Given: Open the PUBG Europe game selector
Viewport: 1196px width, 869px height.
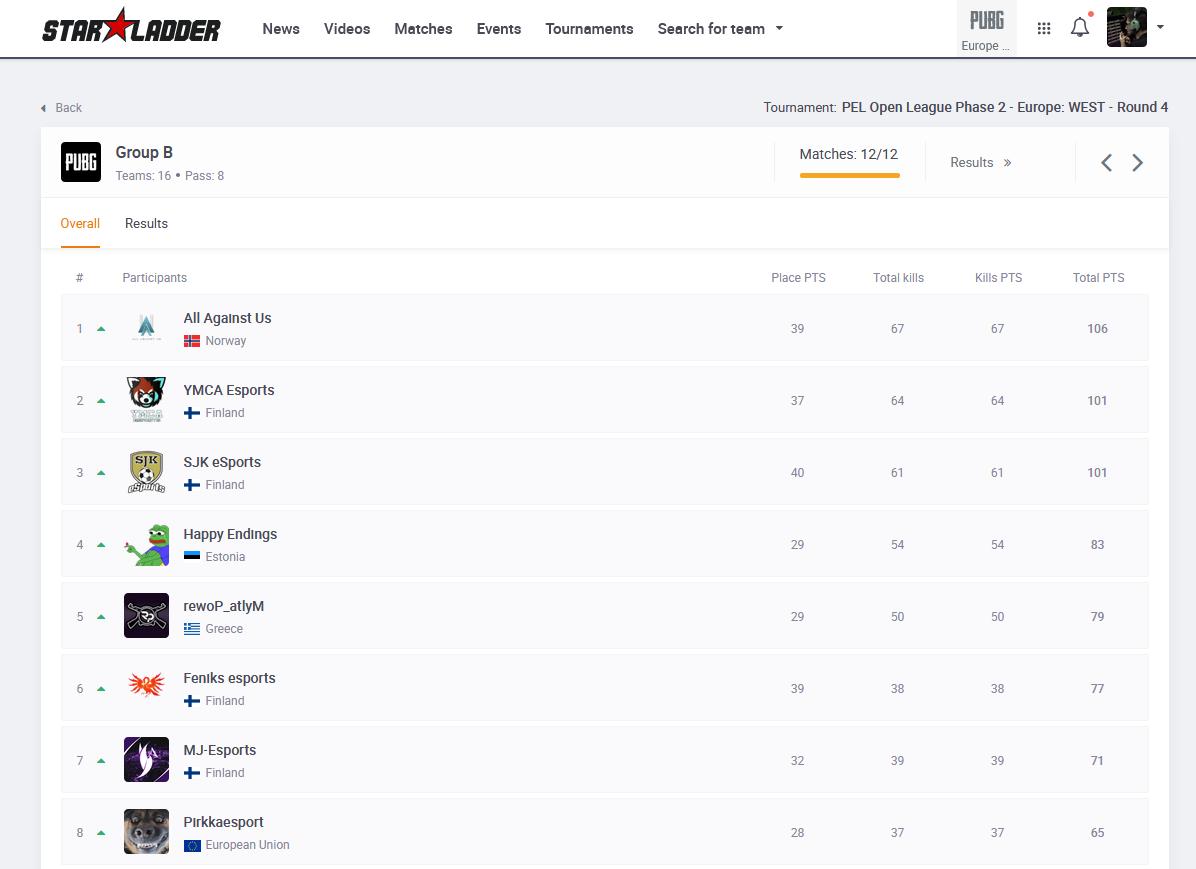Looking at the screenshot, I should point(986,29).
